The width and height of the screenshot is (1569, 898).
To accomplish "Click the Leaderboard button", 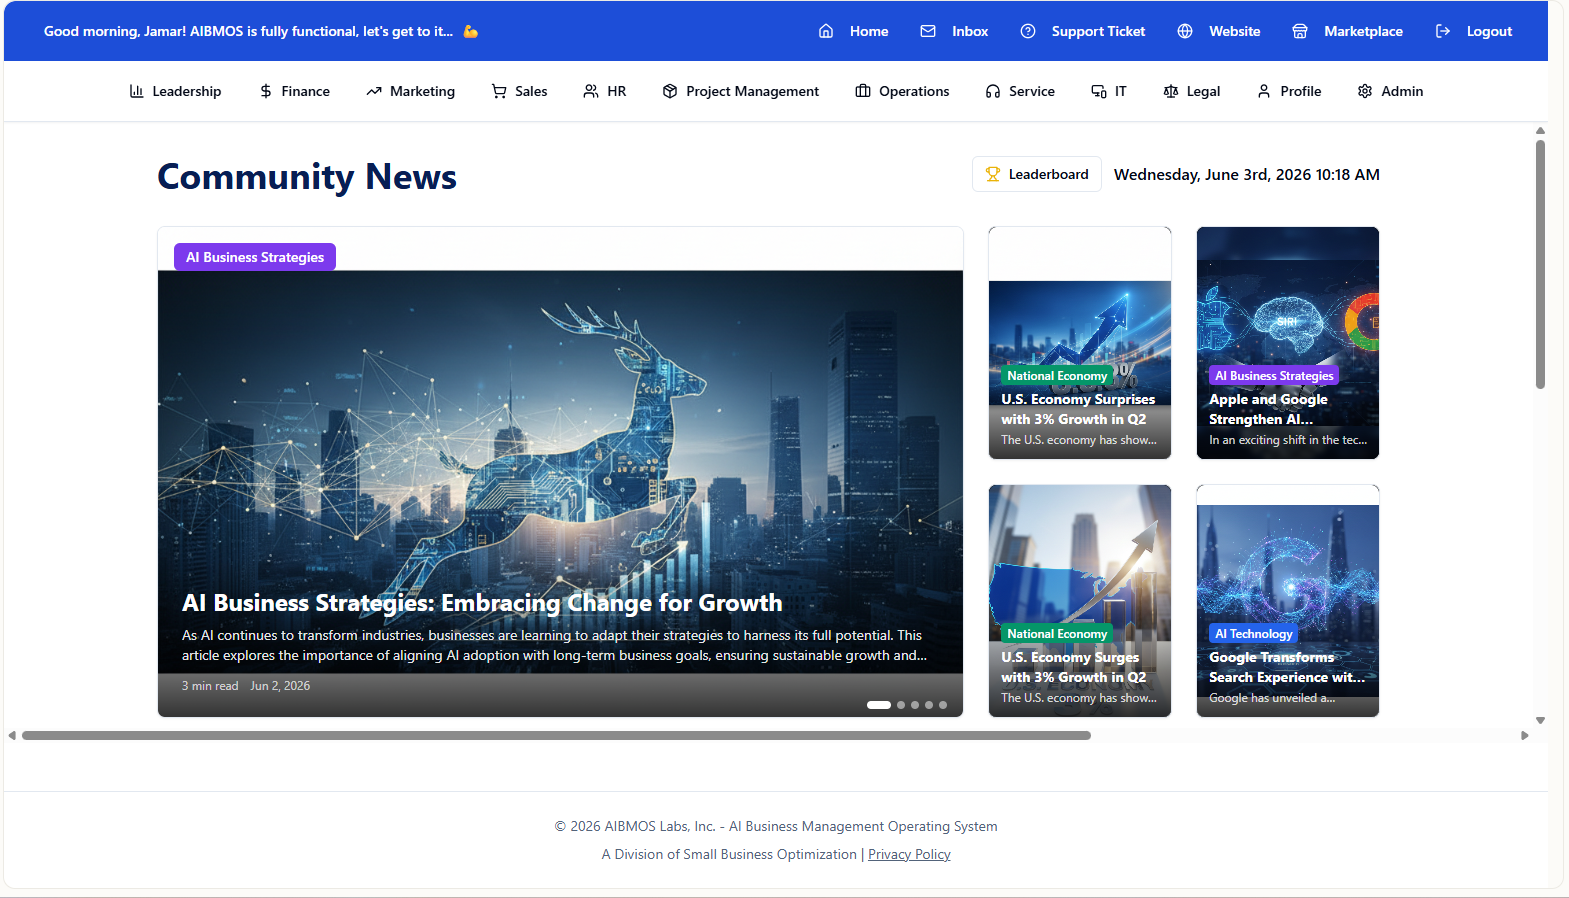I will coord(1037,174).
